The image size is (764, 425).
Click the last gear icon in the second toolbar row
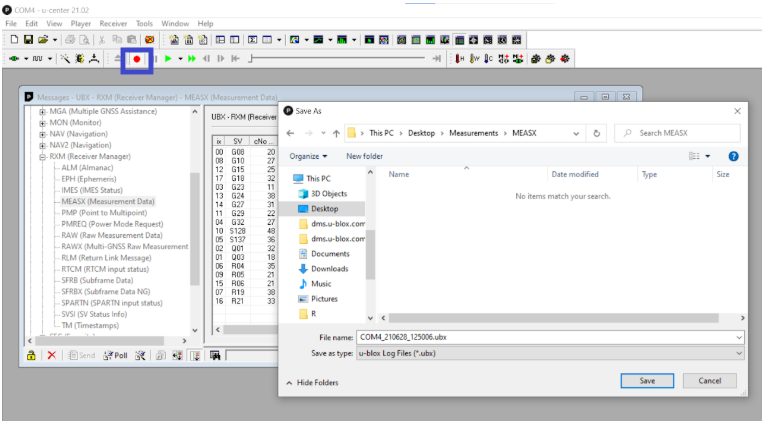[565, 58]
